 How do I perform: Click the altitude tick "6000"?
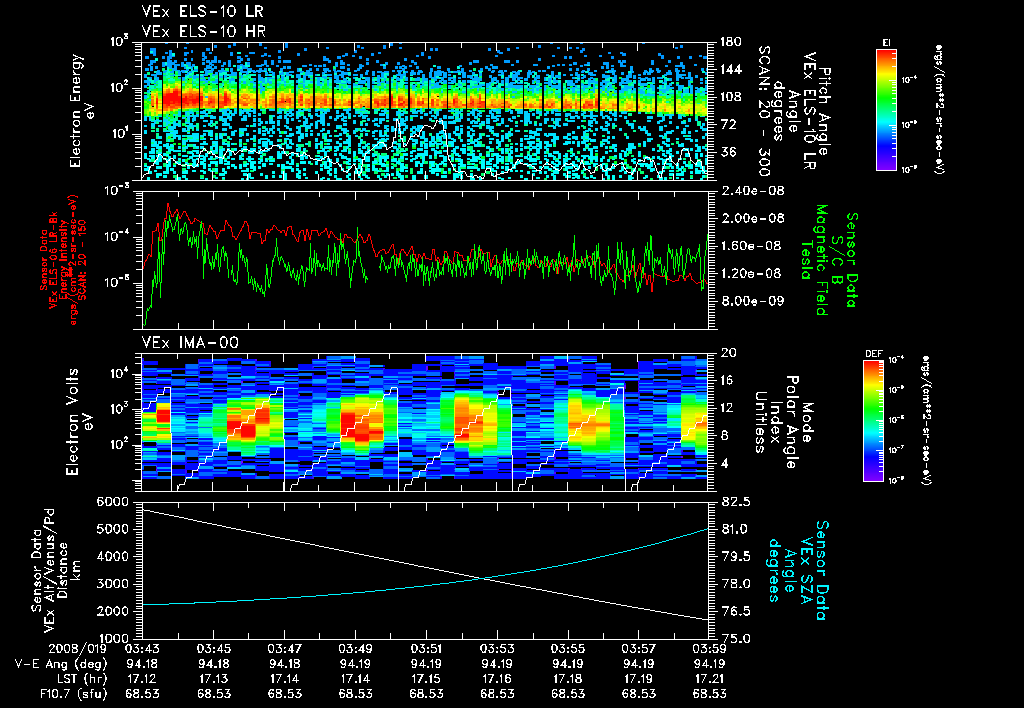(112, 502)
